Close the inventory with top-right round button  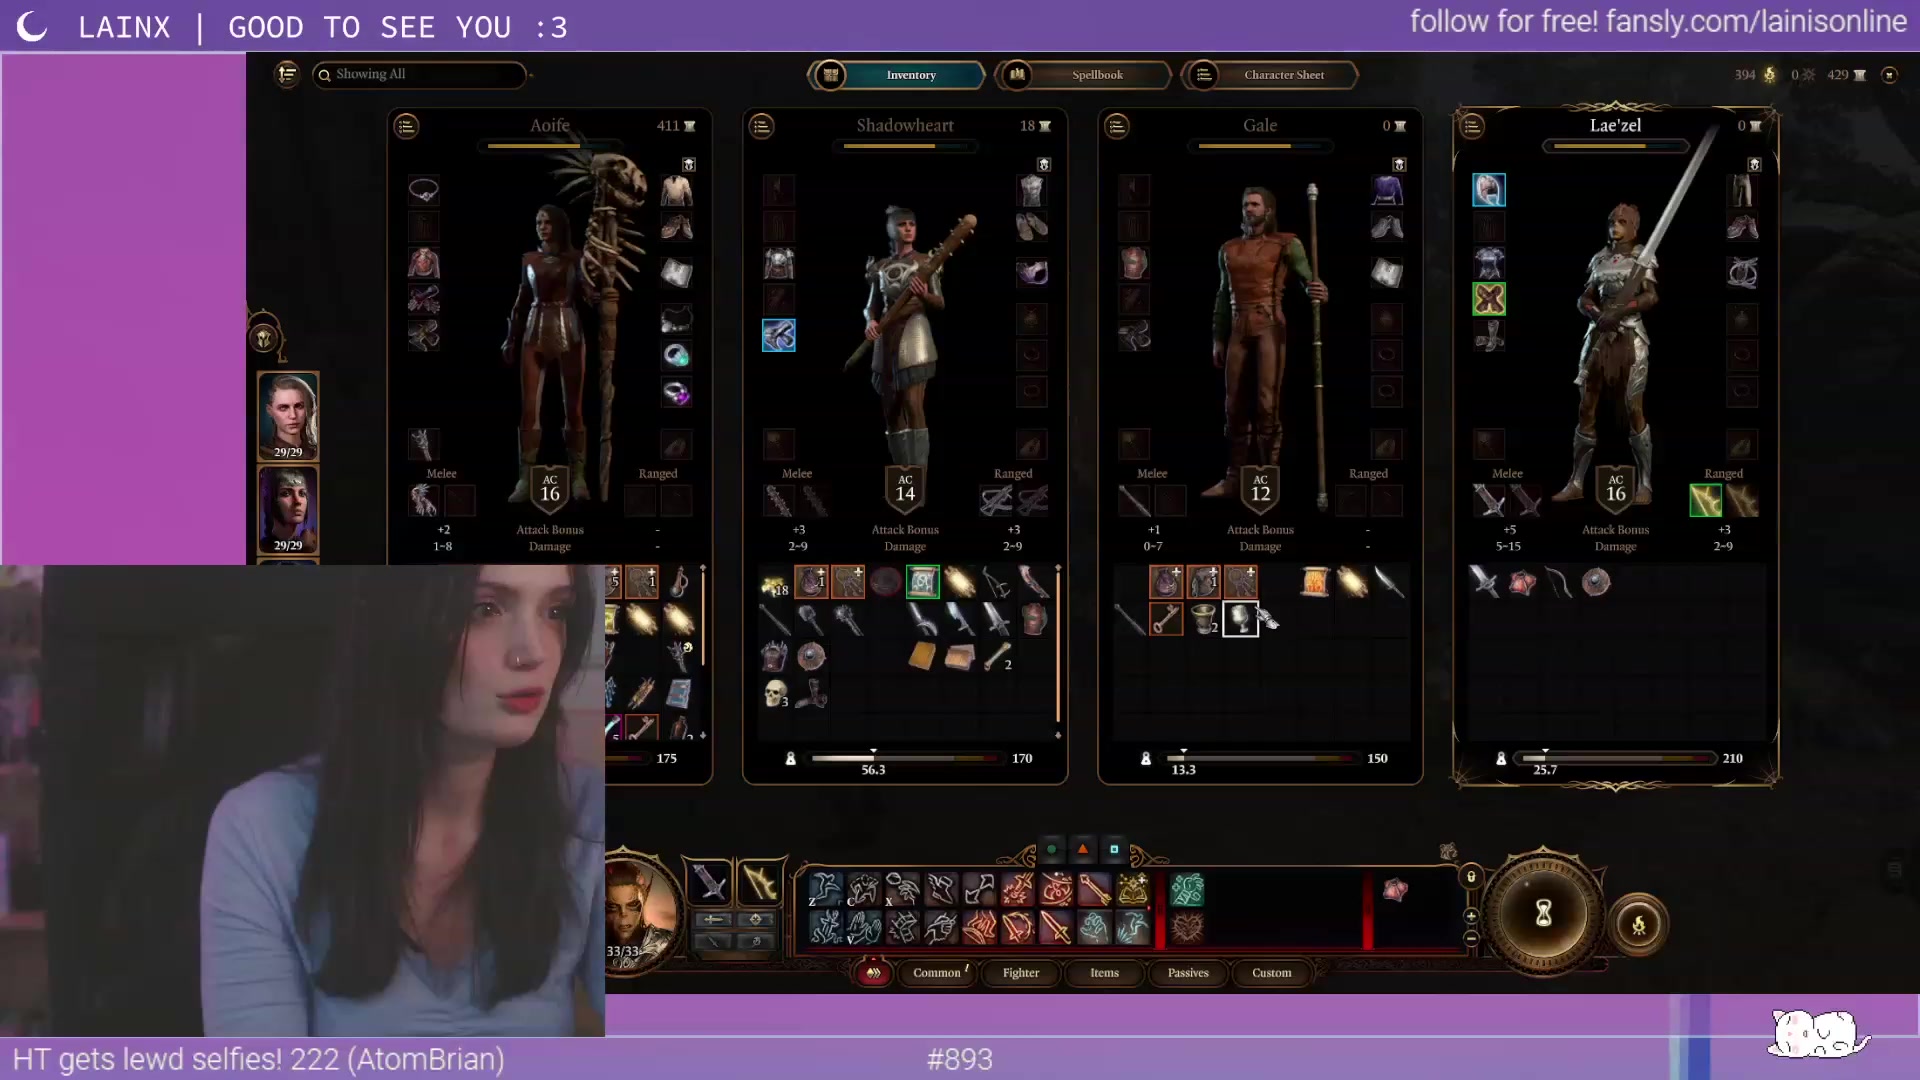pyautogui.click(x=1889, y=75)
